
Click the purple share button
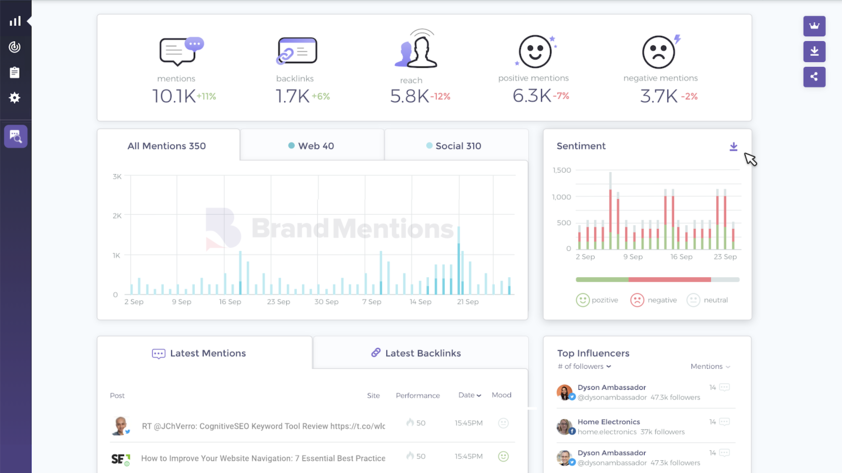814,77
